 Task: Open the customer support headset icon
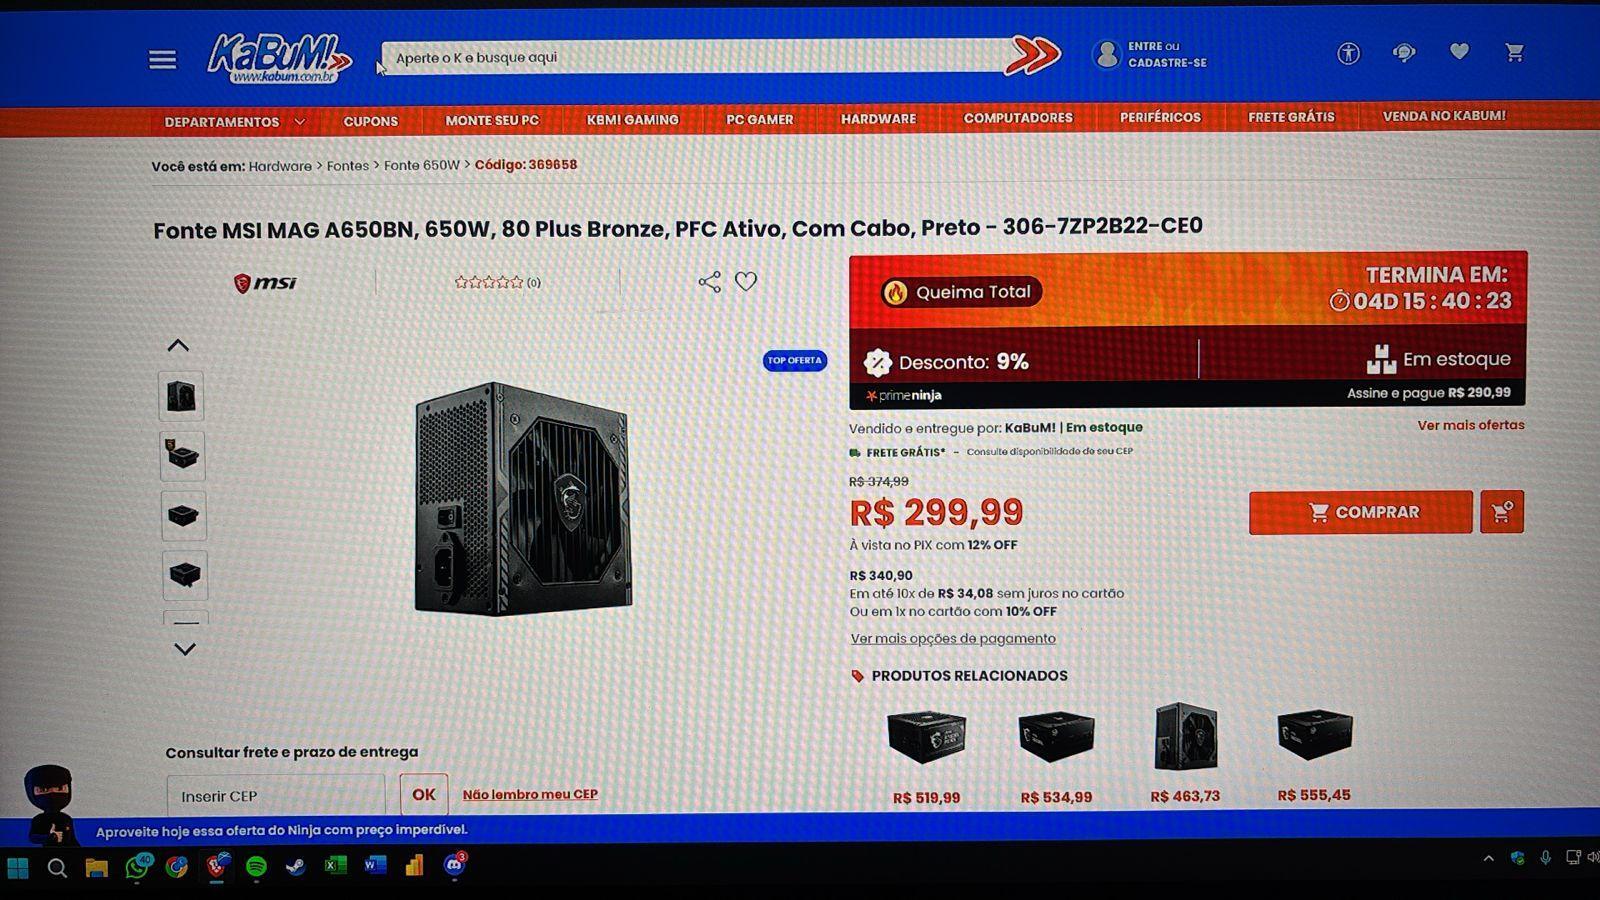pyautogui.click(x=1404, y=53)
